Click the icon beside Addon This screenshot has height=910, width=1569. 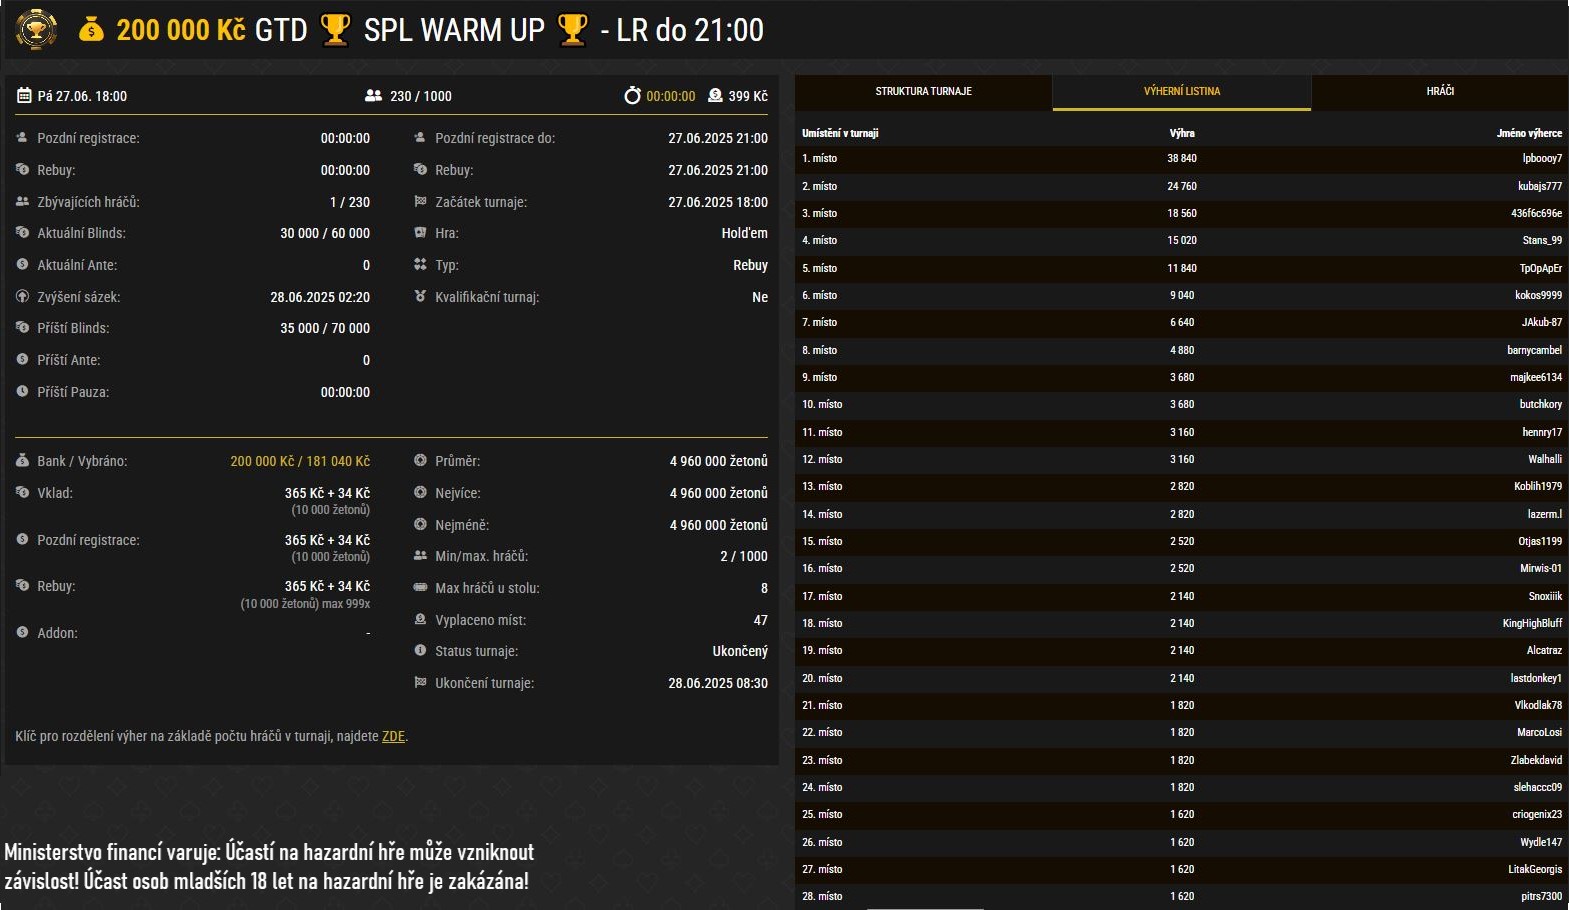[x=22, y=633]
